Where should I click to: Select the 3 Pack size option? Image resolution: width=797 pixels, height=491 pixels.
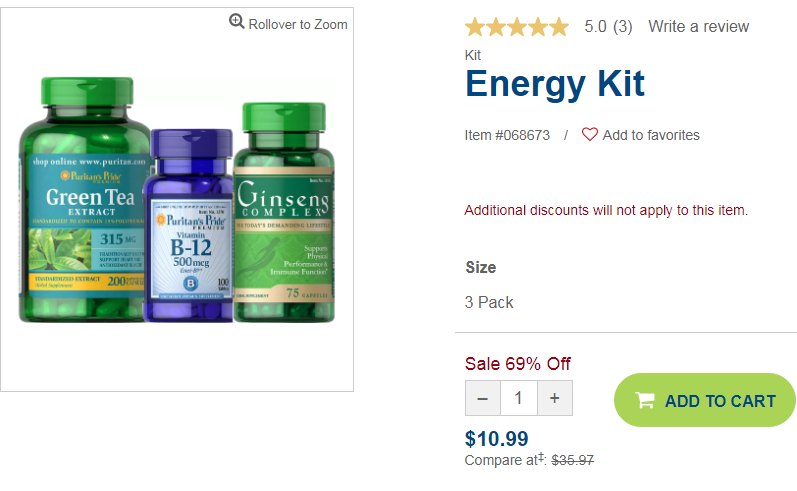pyautogui.click(x=489, y=302)
